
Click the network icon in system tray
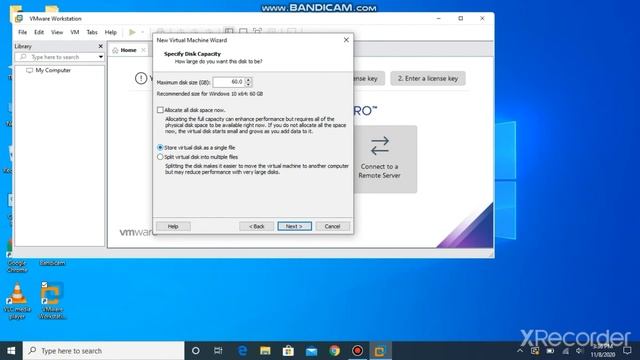[565, 351]
